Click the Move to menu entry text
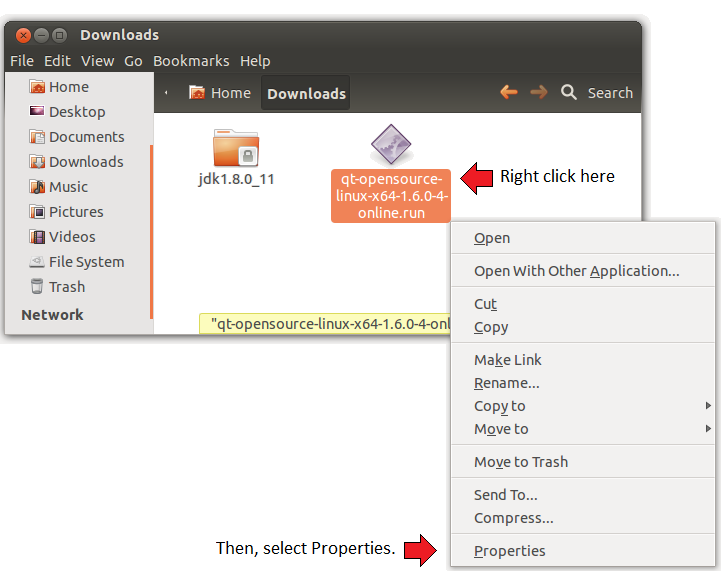Viewport: 721px width, 571px height. (x=501, y=429)
